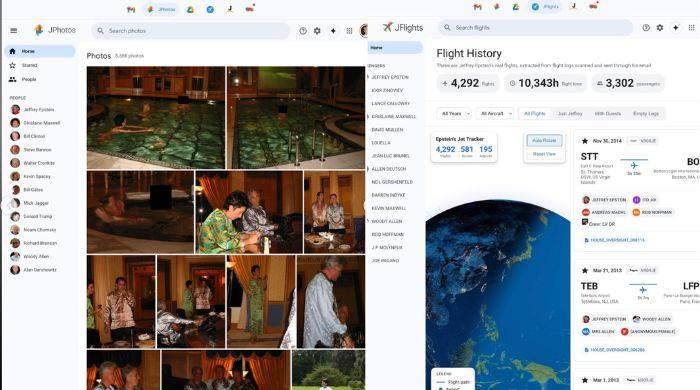Click the Drive icon above the JFlights window

(x=516, y=7)
